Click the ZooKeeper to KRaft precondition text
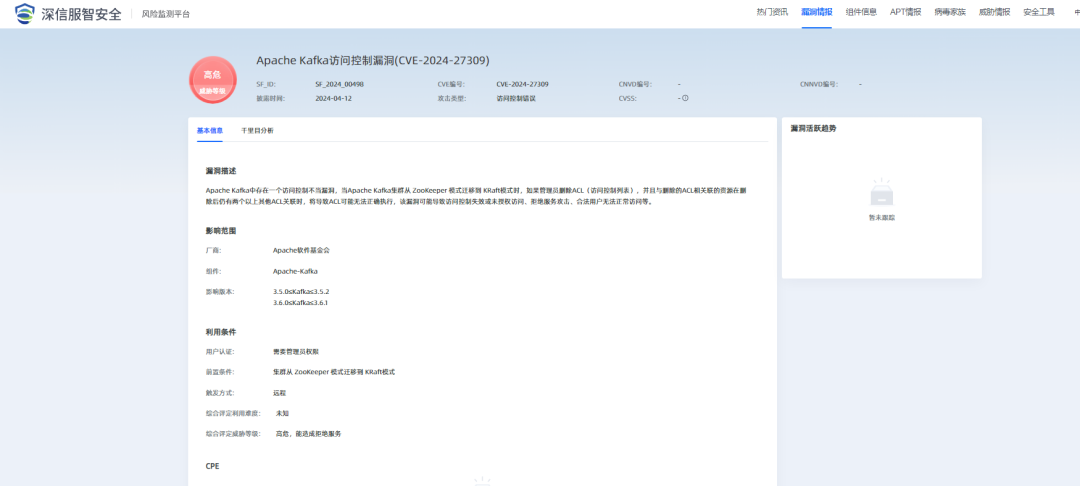Image resolution: width=1080 pixels, height=486 pixels. tap(333, 372)
